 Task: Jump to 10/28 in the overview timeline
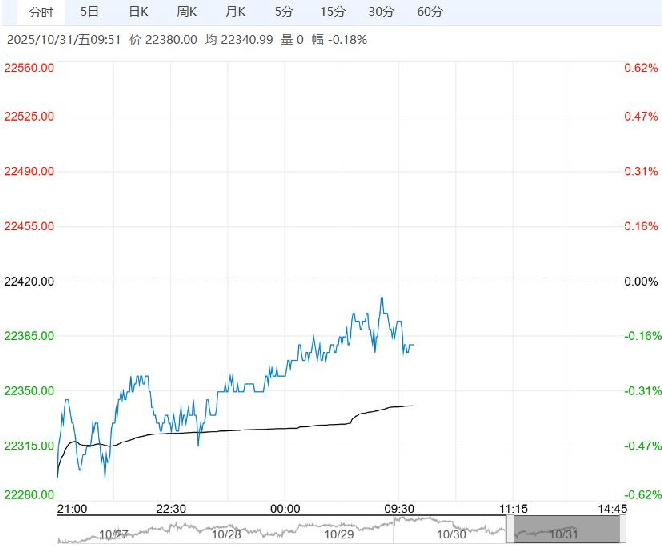[230, 535]
